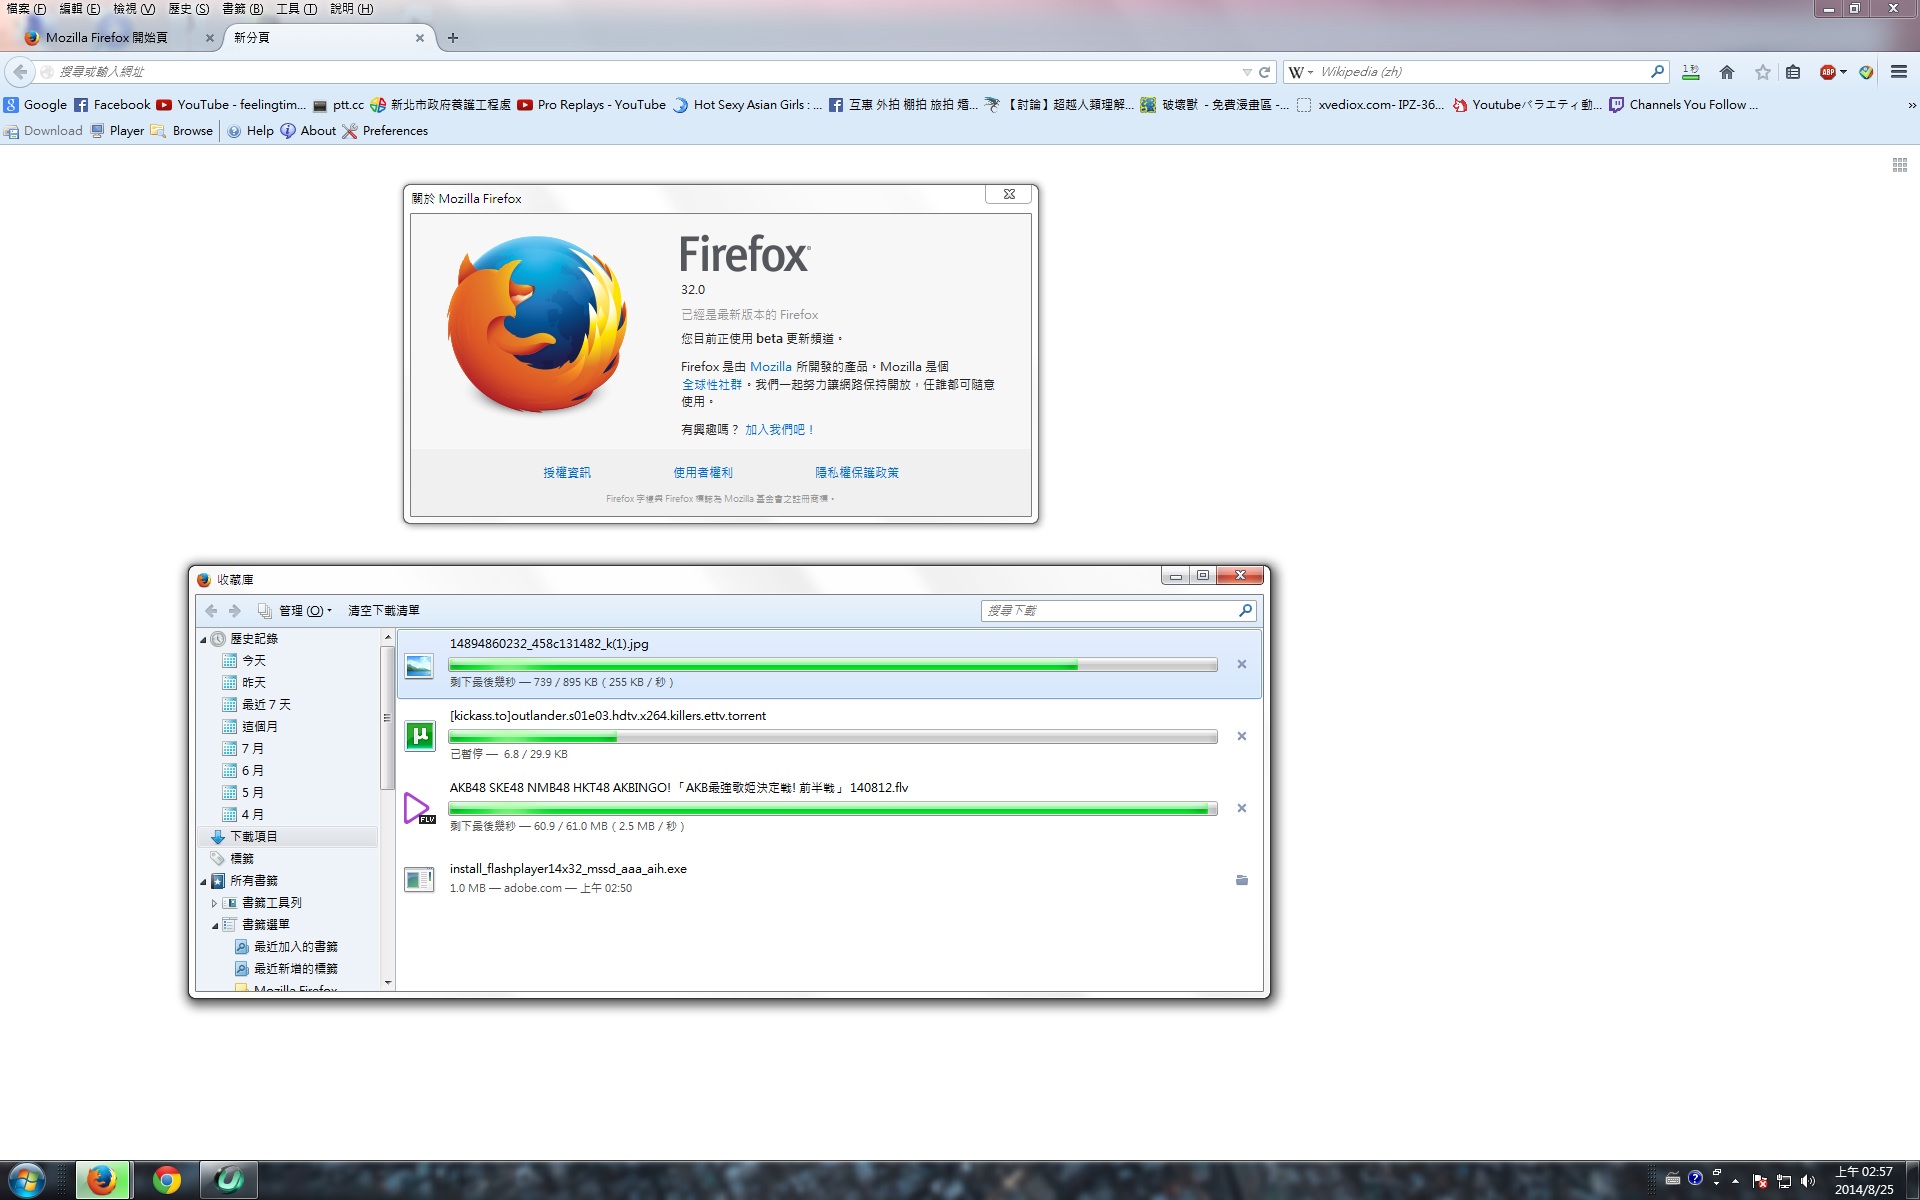1920x1200 pixels.
Task: Click the bookmark star icon
Action: point(1762,72)
